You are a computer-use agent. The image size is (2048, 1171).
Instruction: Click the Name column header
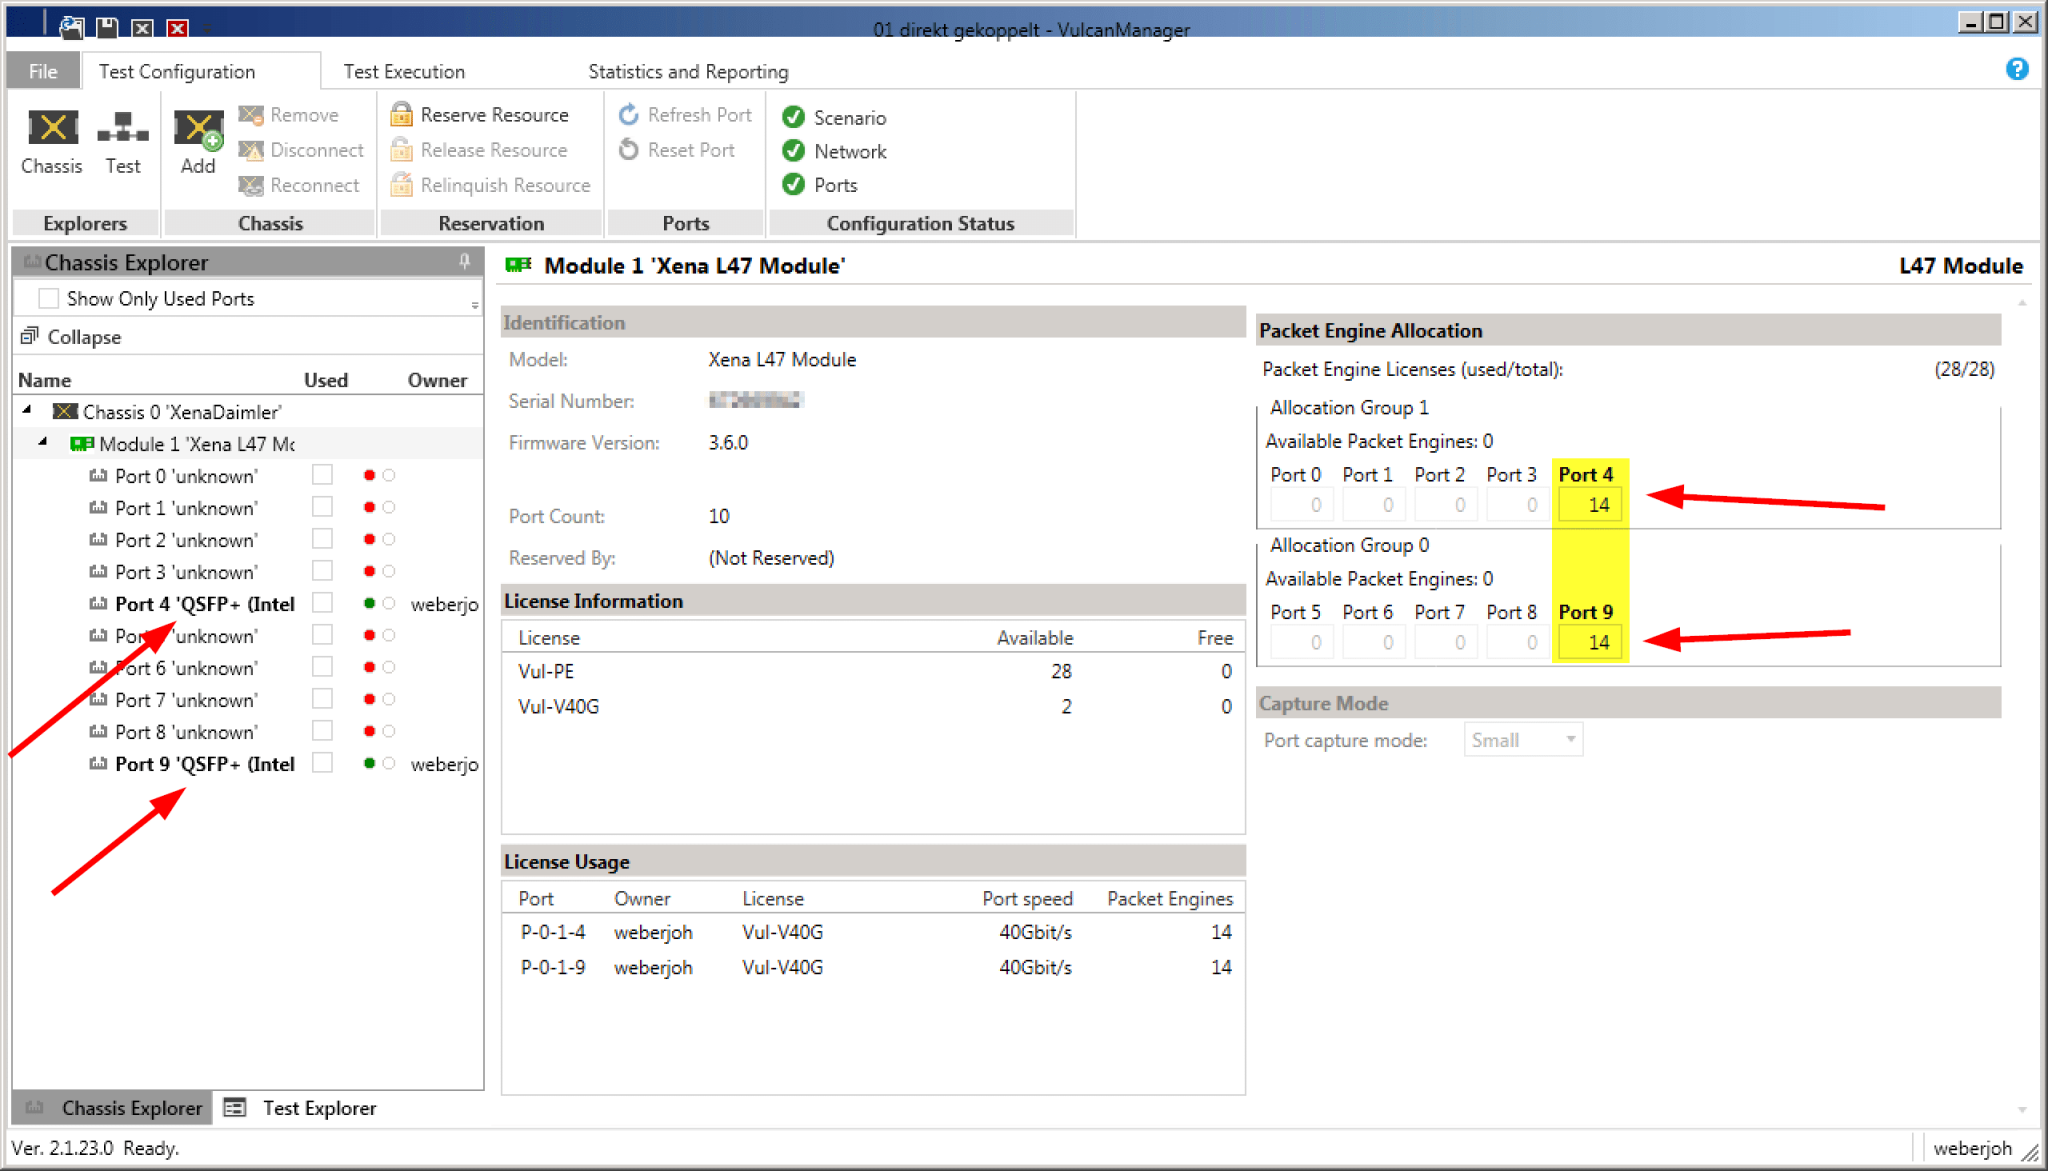click(45, 380)
